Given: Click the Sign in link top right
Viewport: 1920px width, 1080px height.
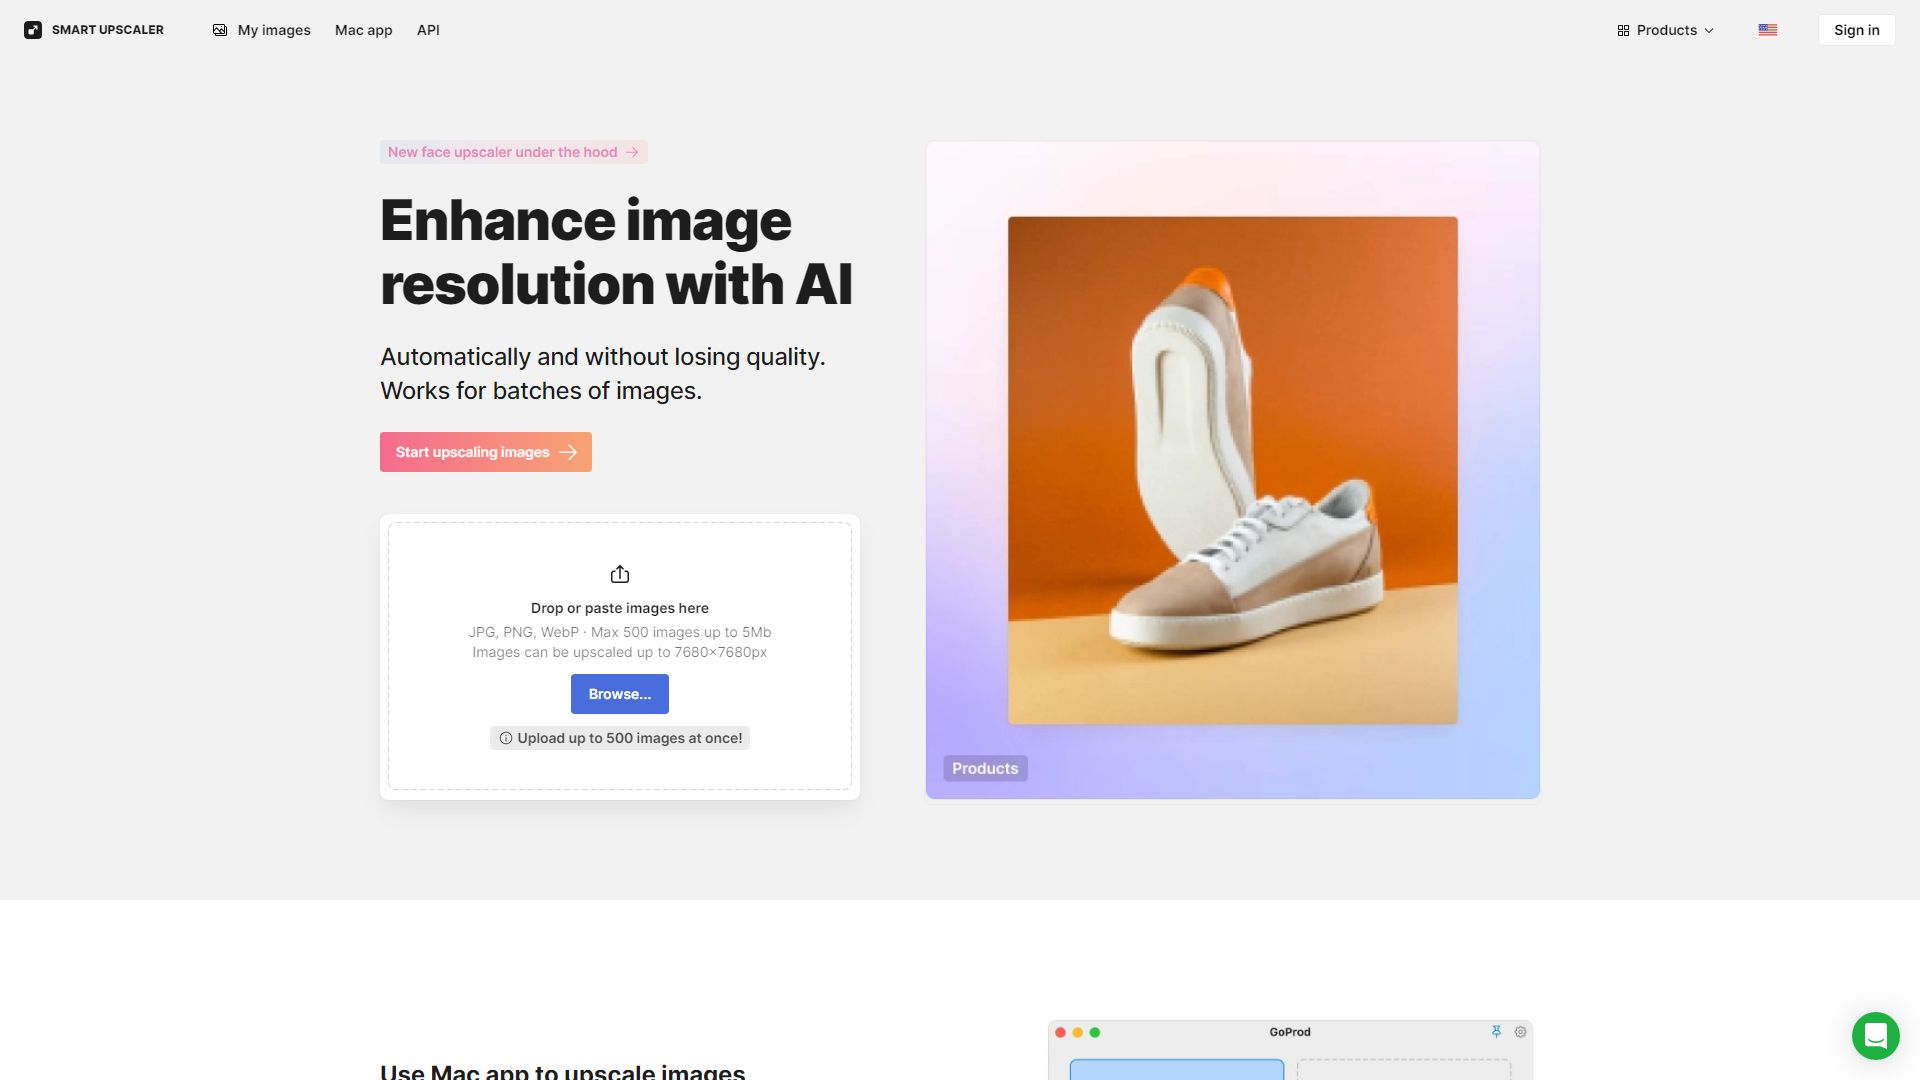Looking at the screenshot, I should 1855,29.
